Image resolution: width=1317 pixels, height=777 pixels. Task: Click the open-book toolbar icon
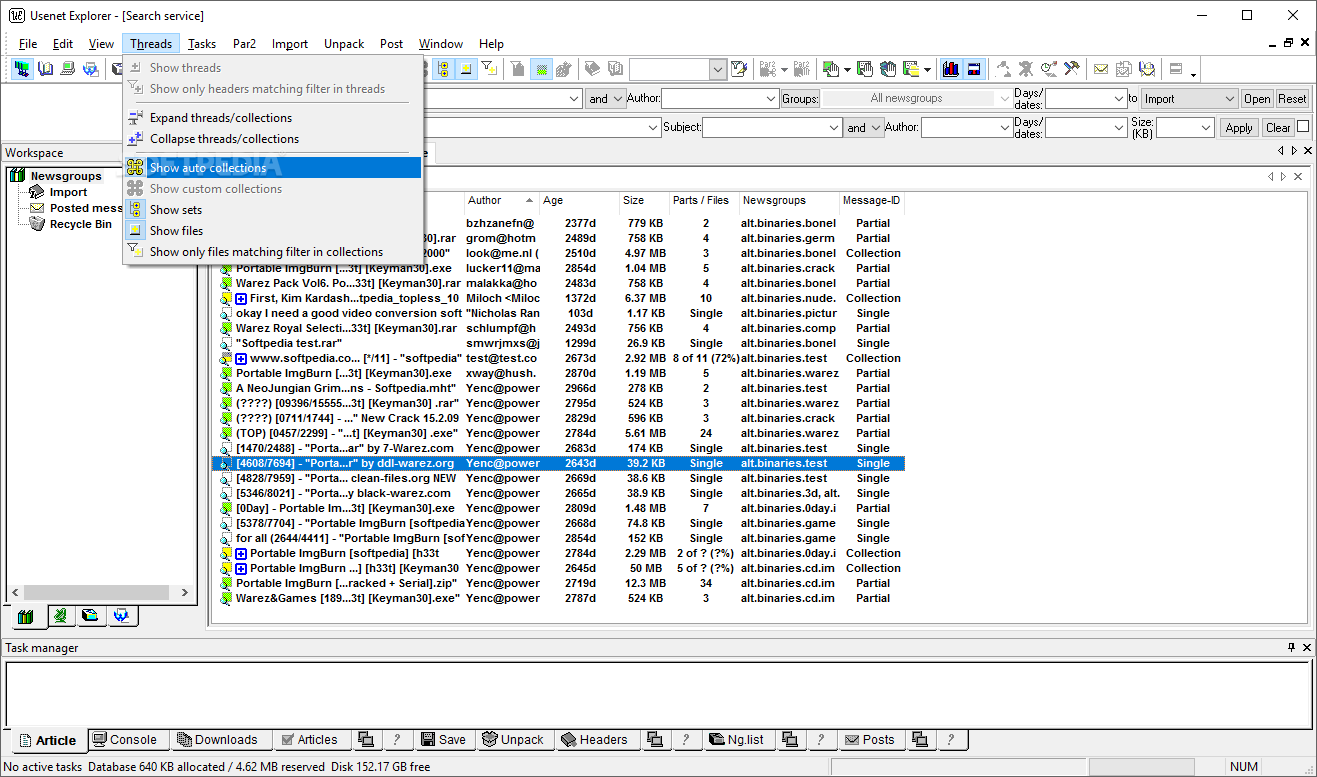tap(45, 69)
